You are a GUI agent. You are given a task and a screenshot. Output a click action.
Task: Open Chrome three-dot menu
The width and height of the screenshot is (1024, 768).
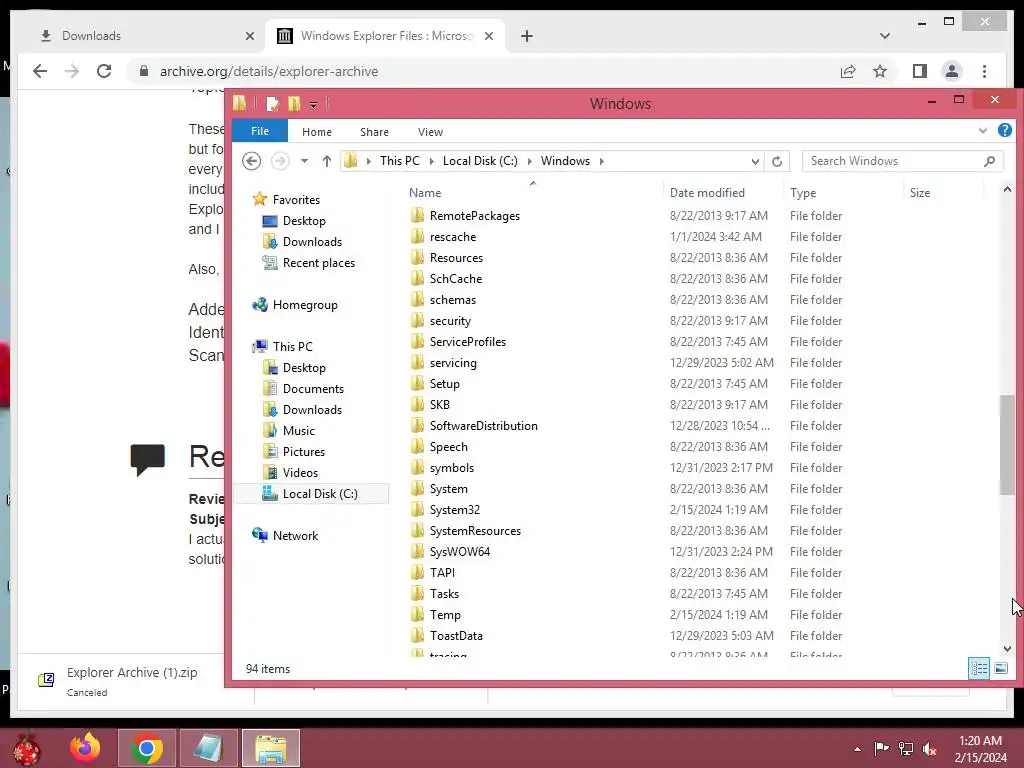coord(984,71)
